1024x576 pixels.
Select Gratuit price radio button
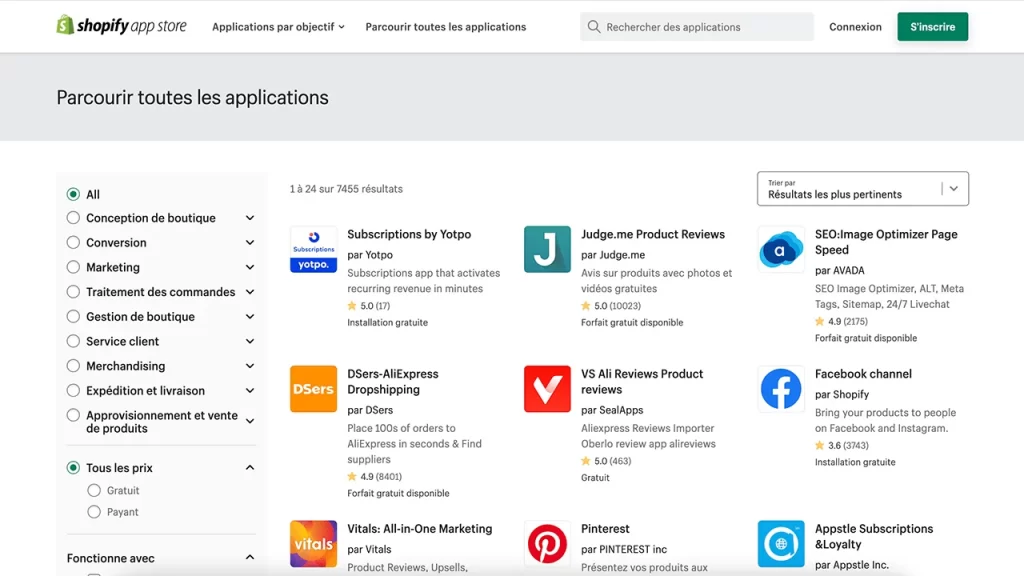tap(94, 490)
